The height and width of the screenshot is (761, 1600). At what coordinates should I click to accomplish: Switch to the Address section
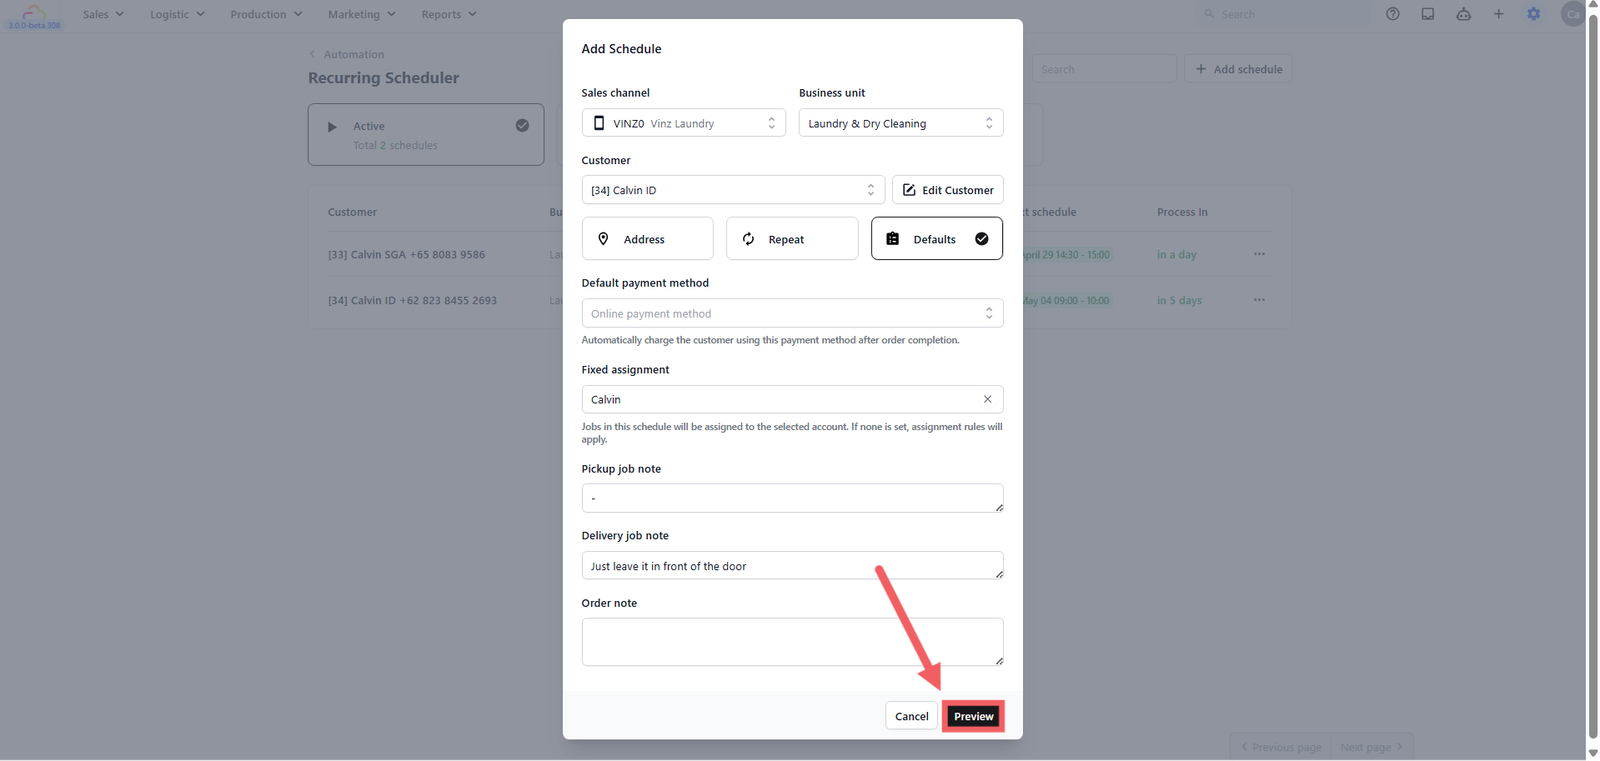(647, 239)
